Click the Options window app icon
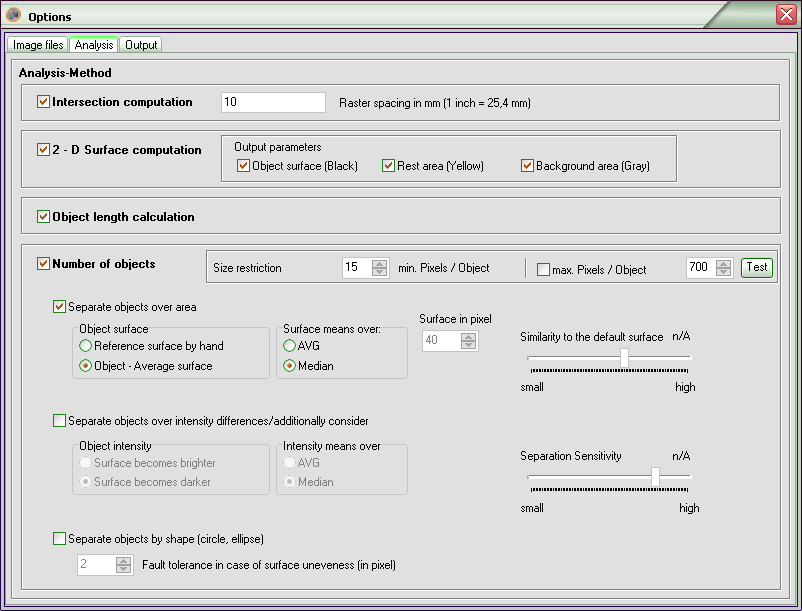The width and height of the screenshot is (802, 611). [x=13, y=15]
